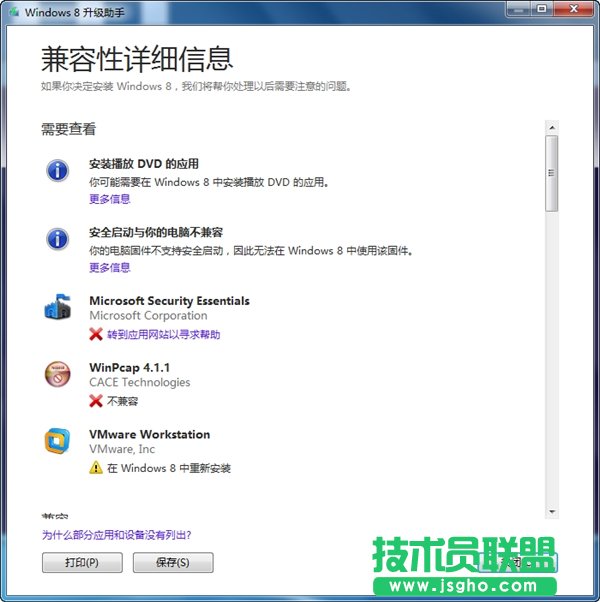This screenshot has height=602, width=600.
Task: Click the 不兼容 status text under WinPcap
Action: [x=122, y=401]
